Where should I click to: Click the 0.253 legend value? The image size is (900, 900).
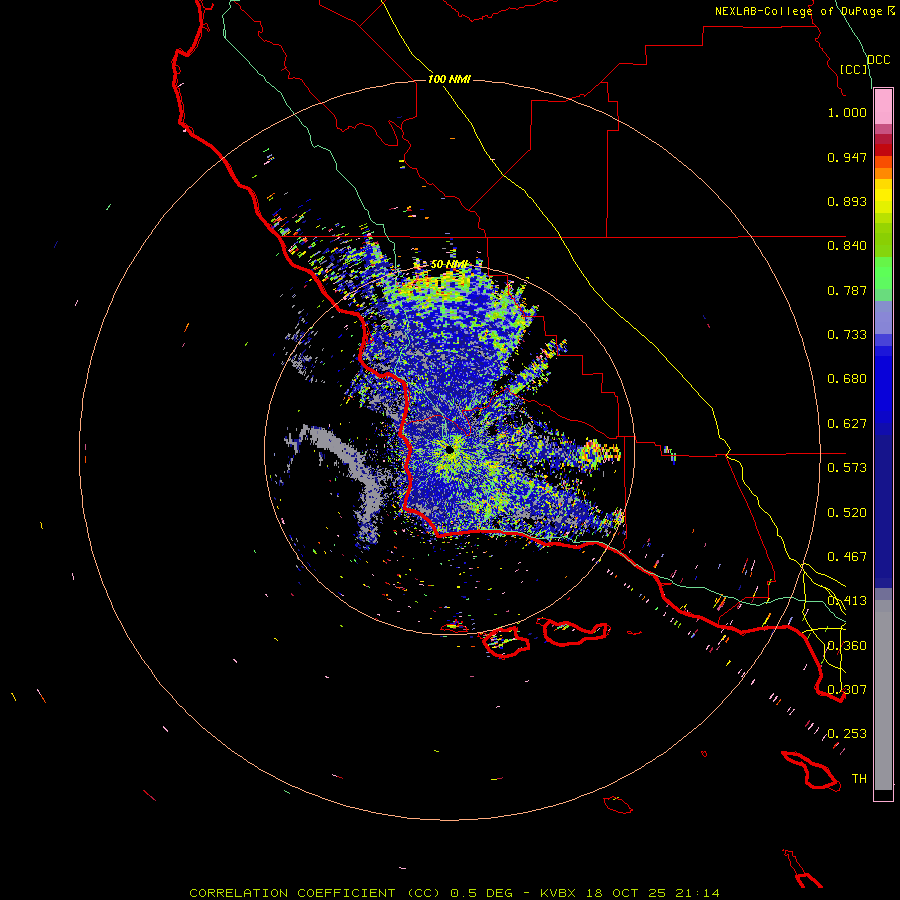tap(847, 734)
